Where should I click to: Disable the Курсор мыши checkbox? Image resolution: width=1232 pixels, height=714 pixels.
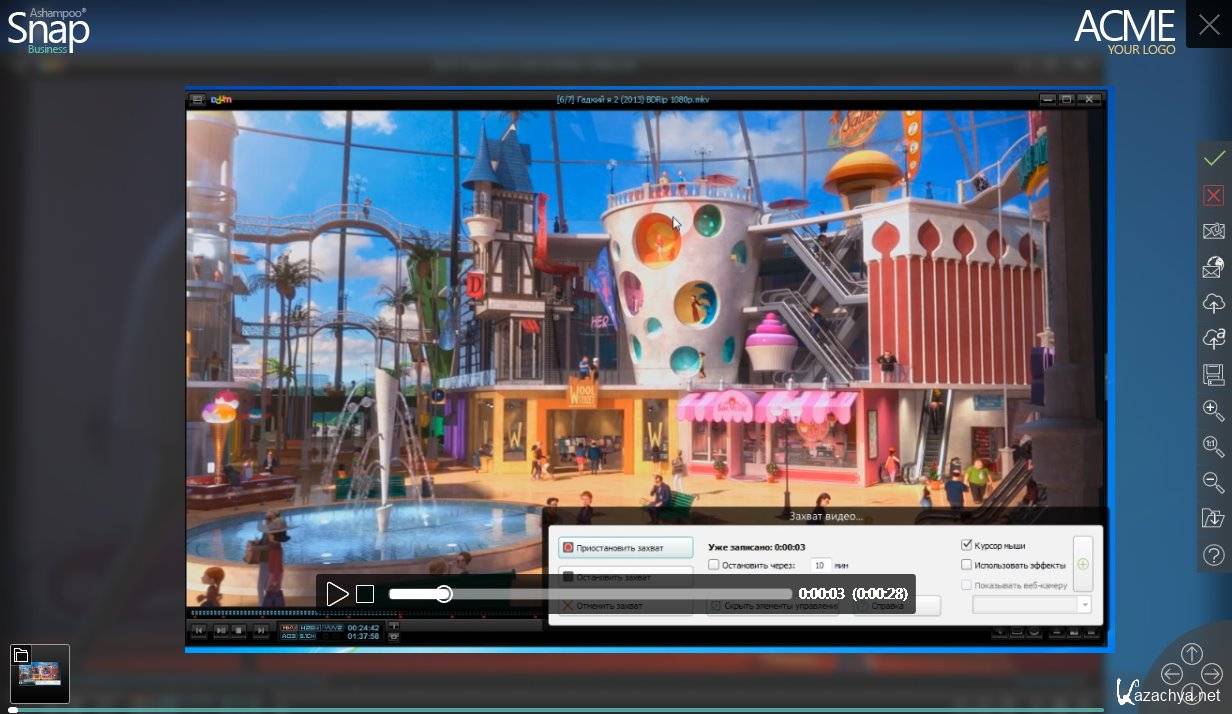966,545
